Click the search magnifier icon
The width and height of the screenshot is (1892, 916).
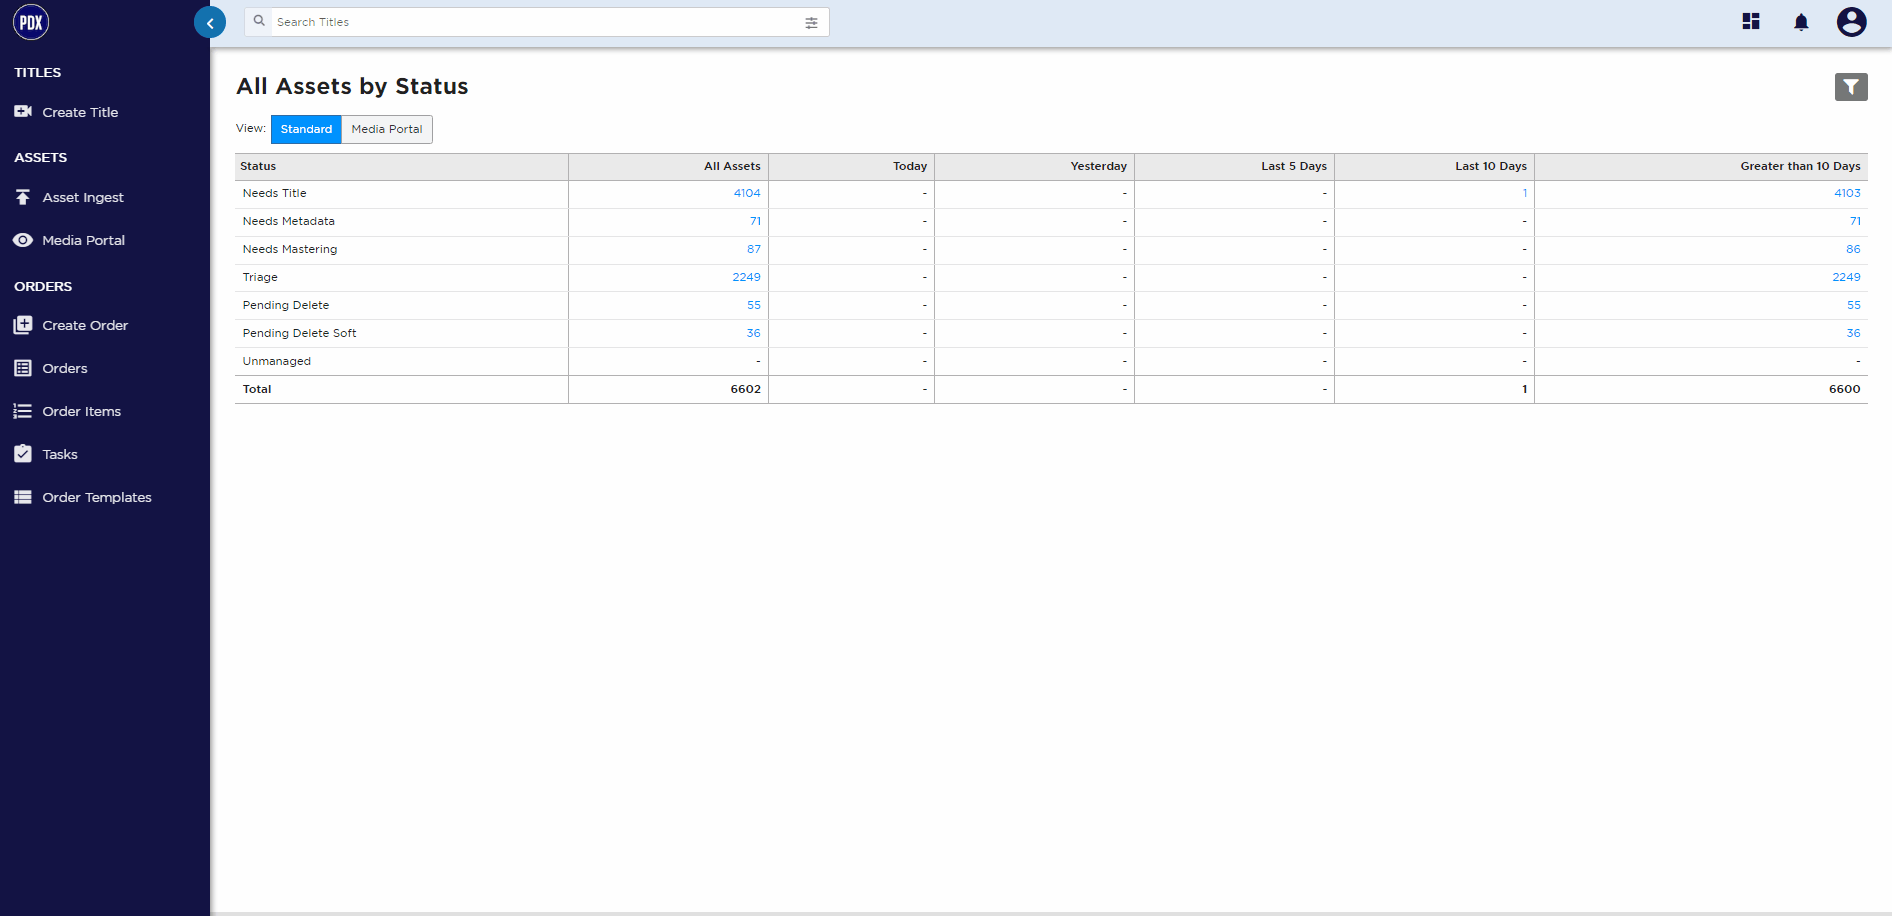(x=259, y=21)
